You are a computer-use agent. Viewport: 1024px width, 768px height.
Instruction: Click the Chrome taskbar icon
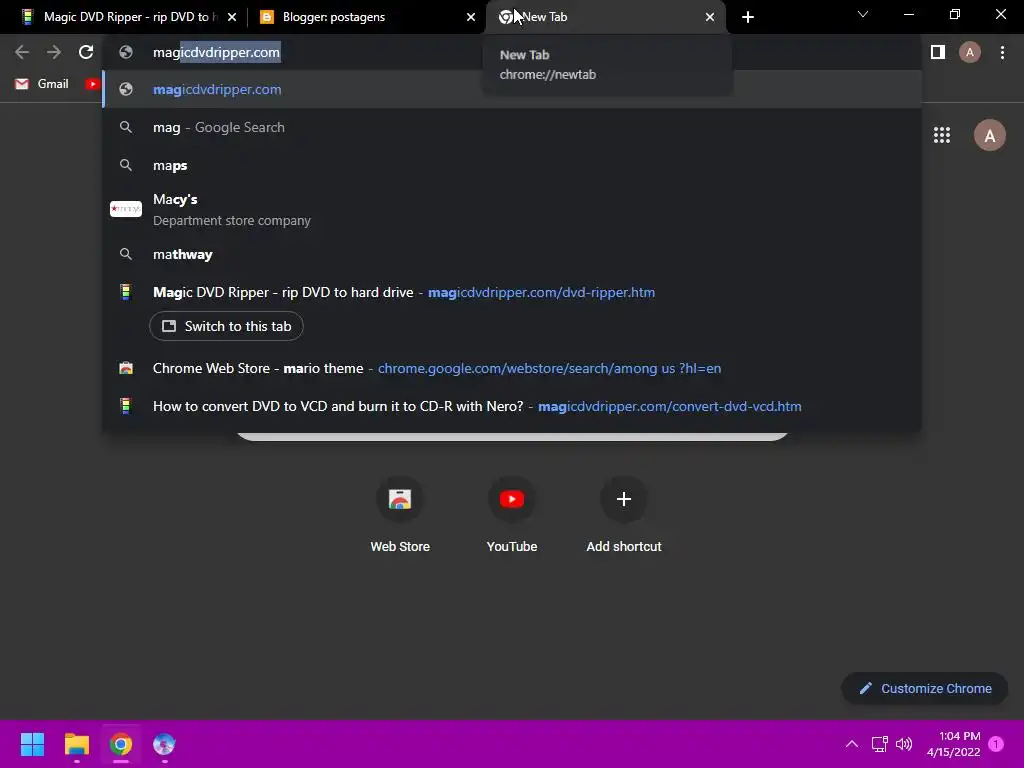[121, 744]
